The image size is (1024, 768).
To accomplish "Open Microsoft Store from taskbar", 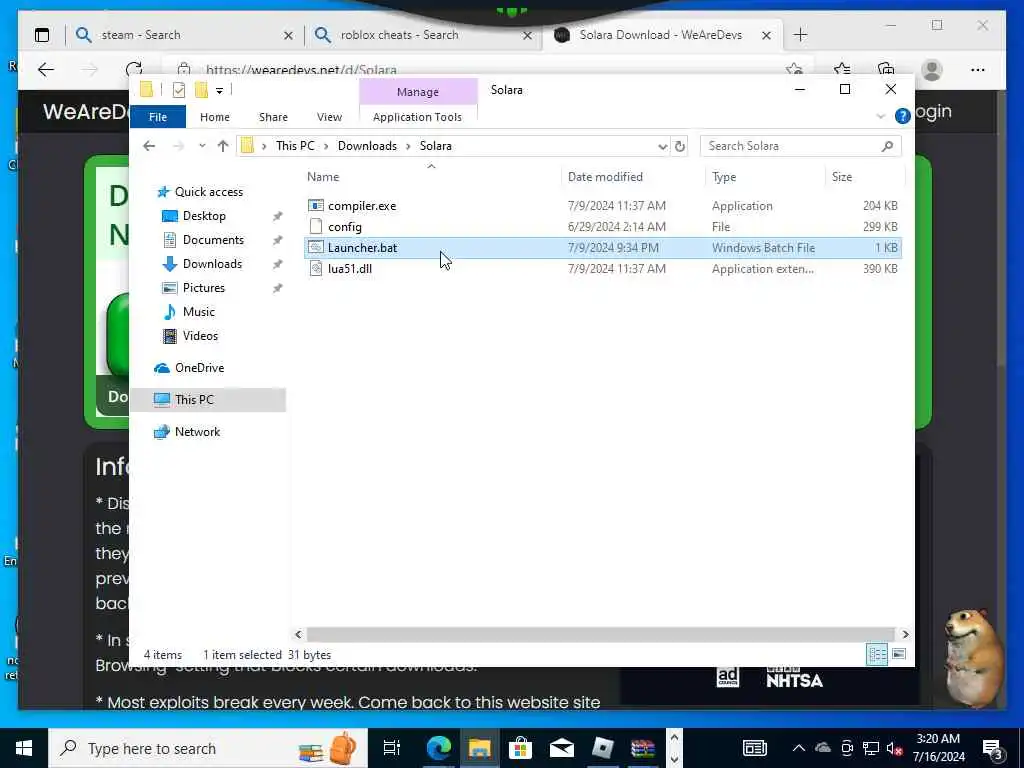I will [520, 748].
